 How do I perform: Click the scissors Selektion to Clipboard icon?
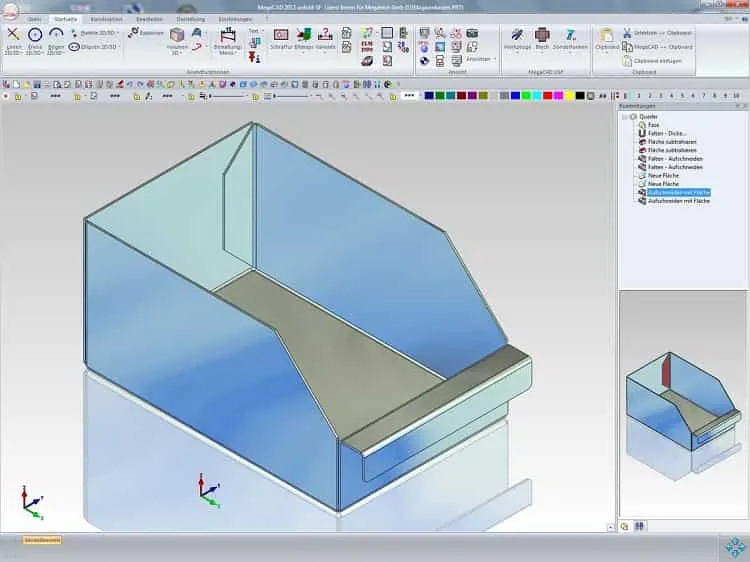click(x=627, y=33)
